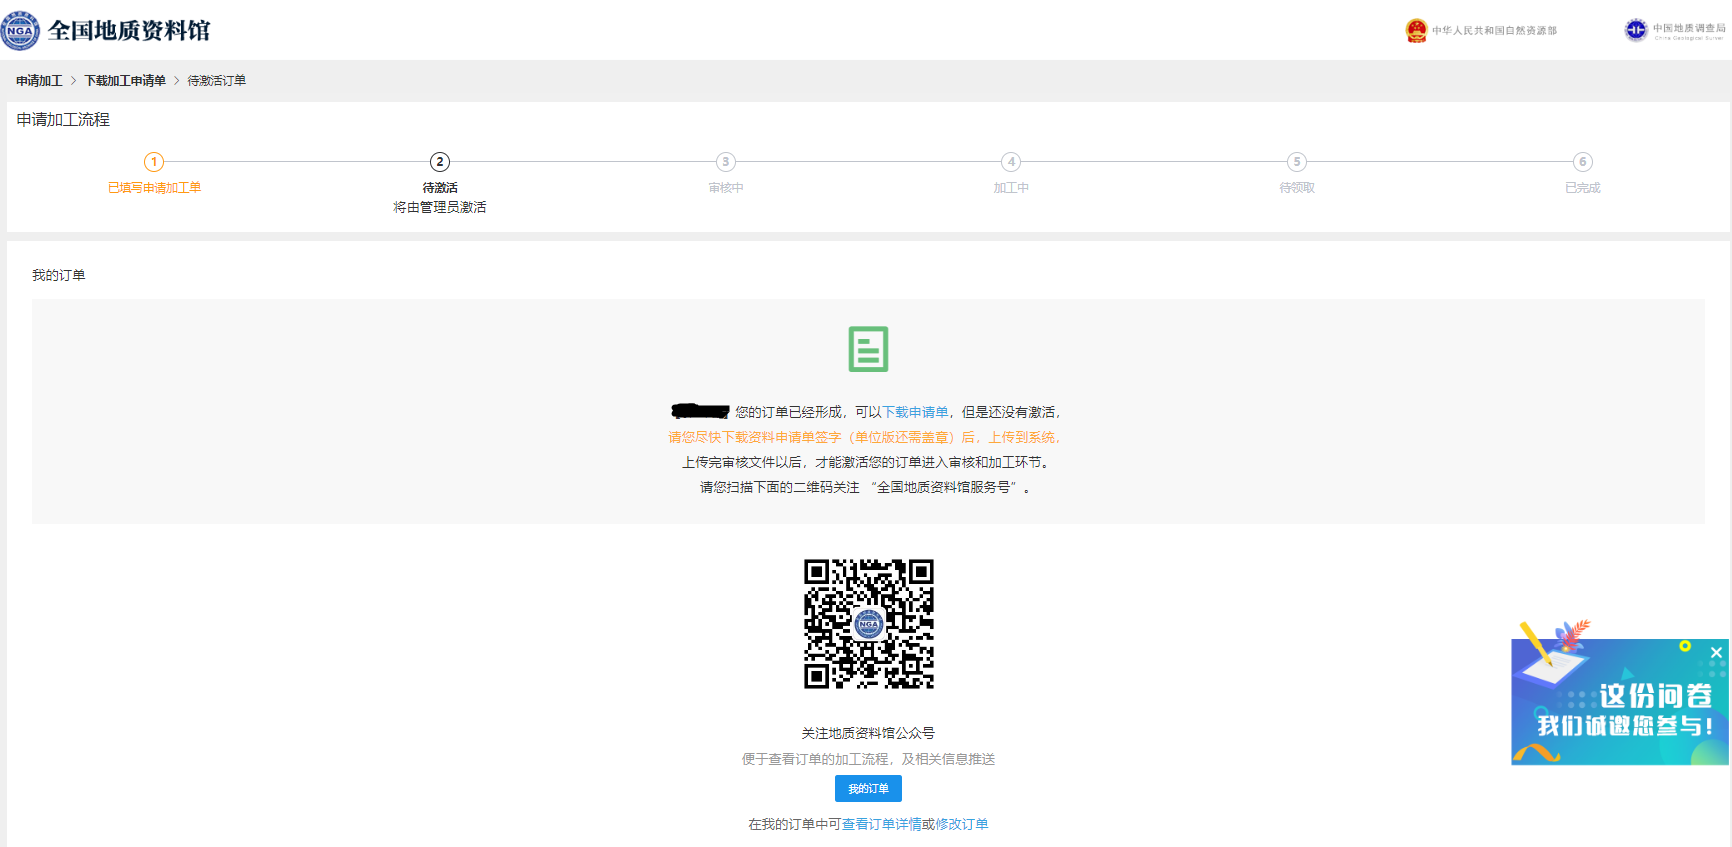Click 已填写申请加工单 step label
The width and height of the screenshot is (1732, 847).
pos(154,188)
